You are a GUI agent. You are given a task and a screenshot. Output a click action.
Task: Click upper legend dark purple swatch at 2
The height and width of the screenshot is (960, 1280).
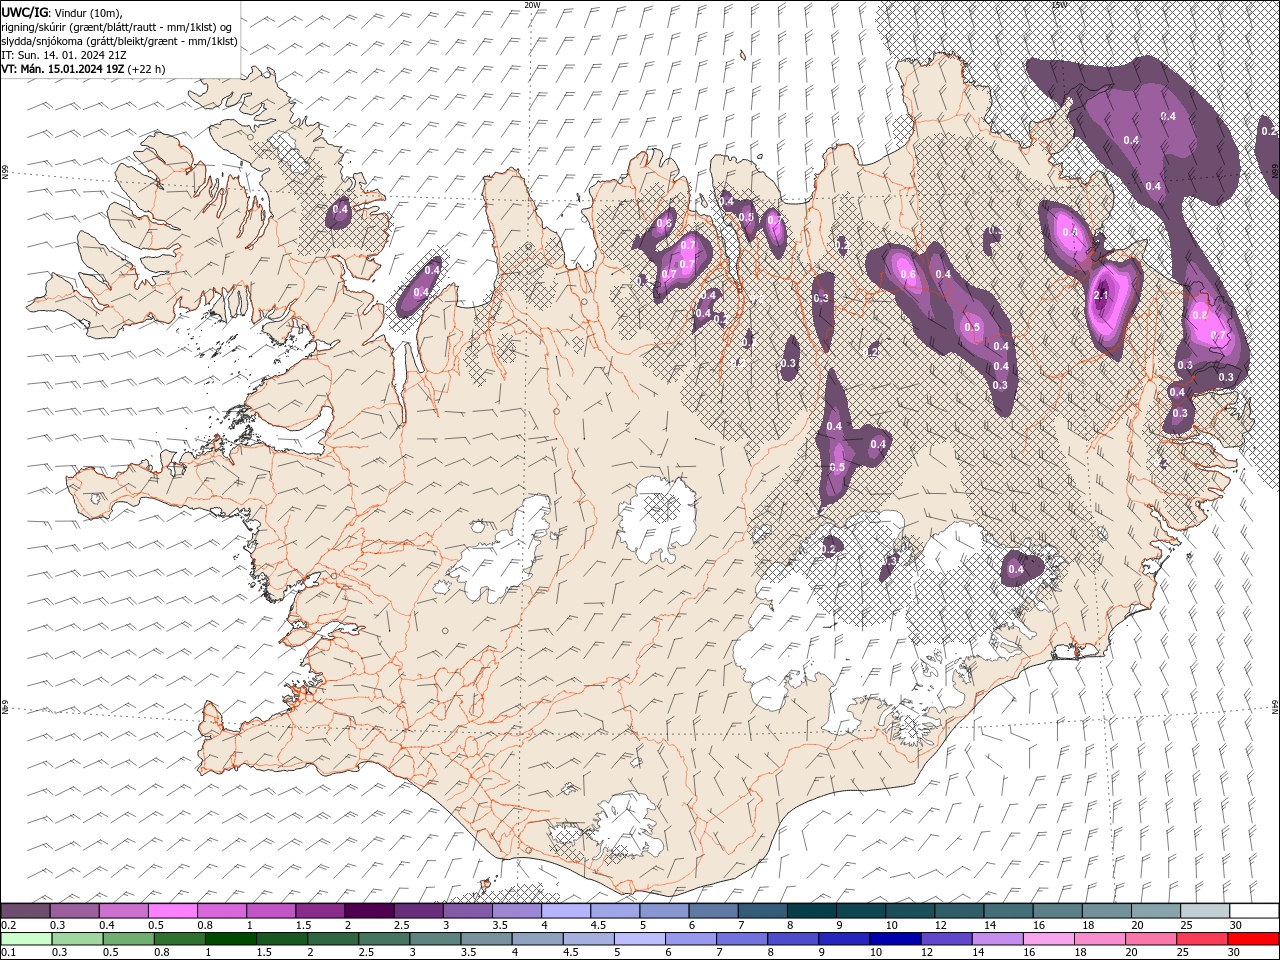(370, 911)
